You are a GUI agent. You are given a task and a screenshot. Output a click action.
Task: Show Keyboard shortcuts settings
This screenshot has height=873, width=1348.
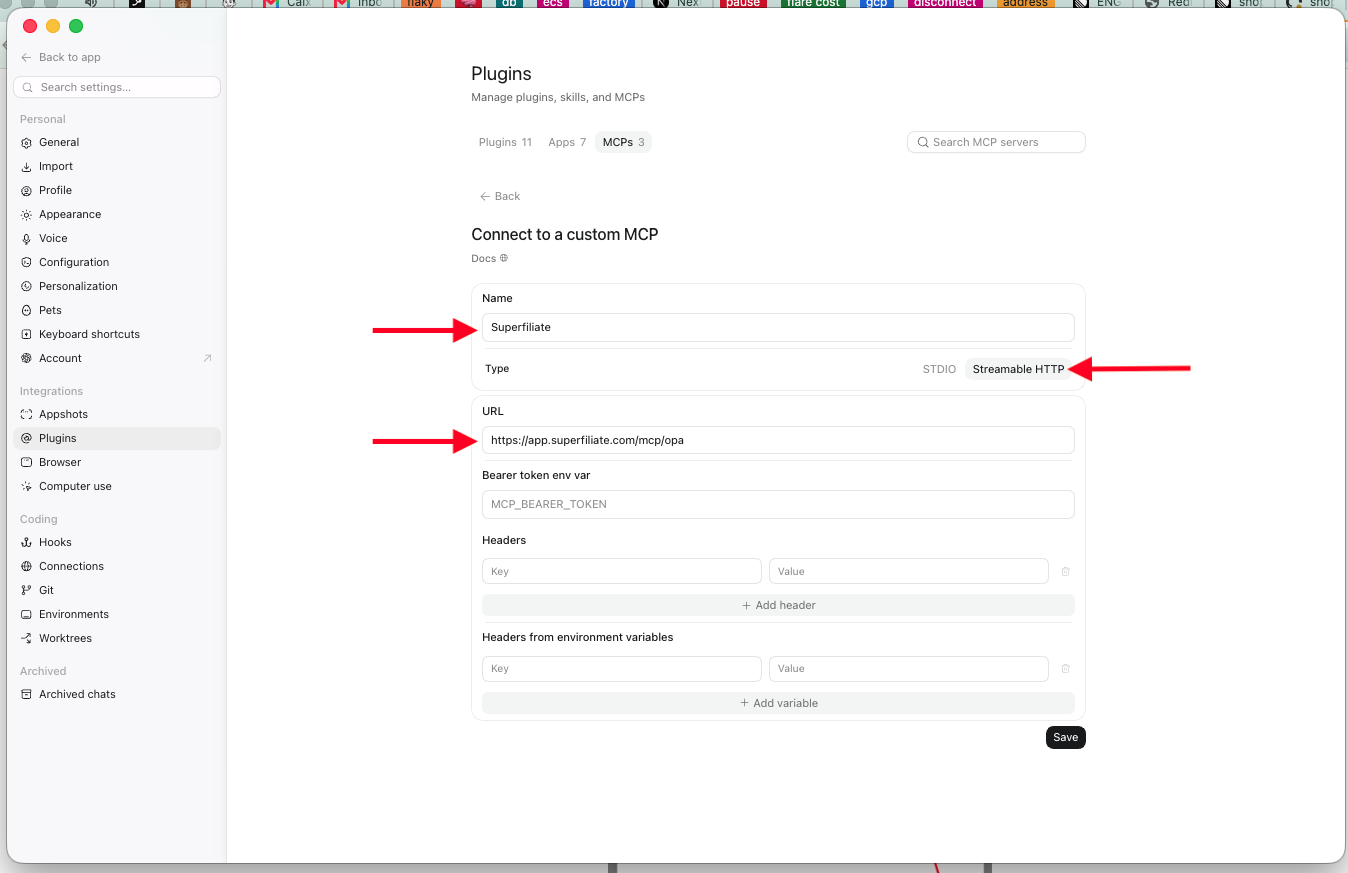coord(117,334)
